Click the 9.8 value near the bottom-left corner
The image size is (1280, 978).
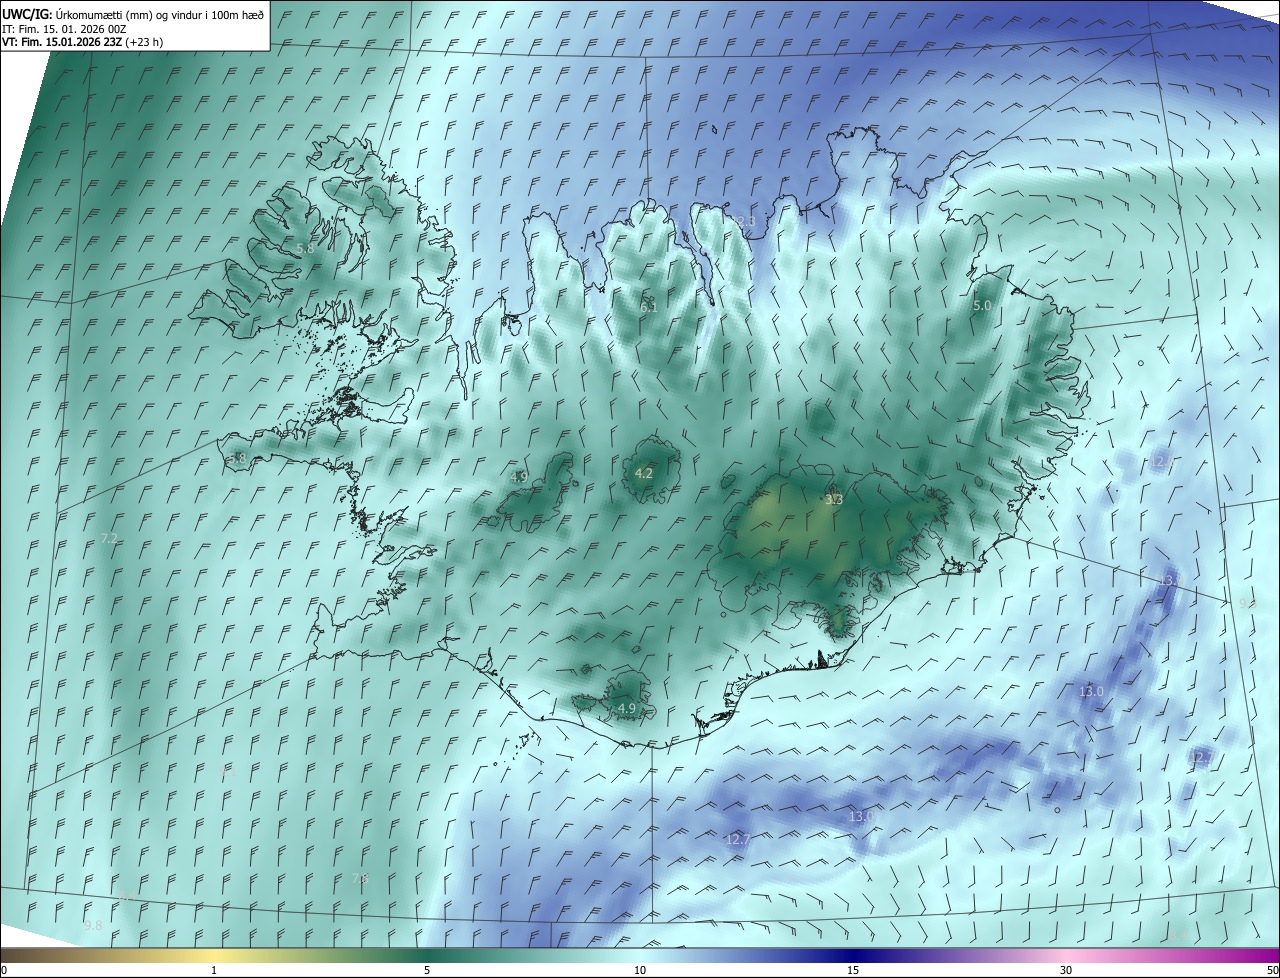coord(94,925)
